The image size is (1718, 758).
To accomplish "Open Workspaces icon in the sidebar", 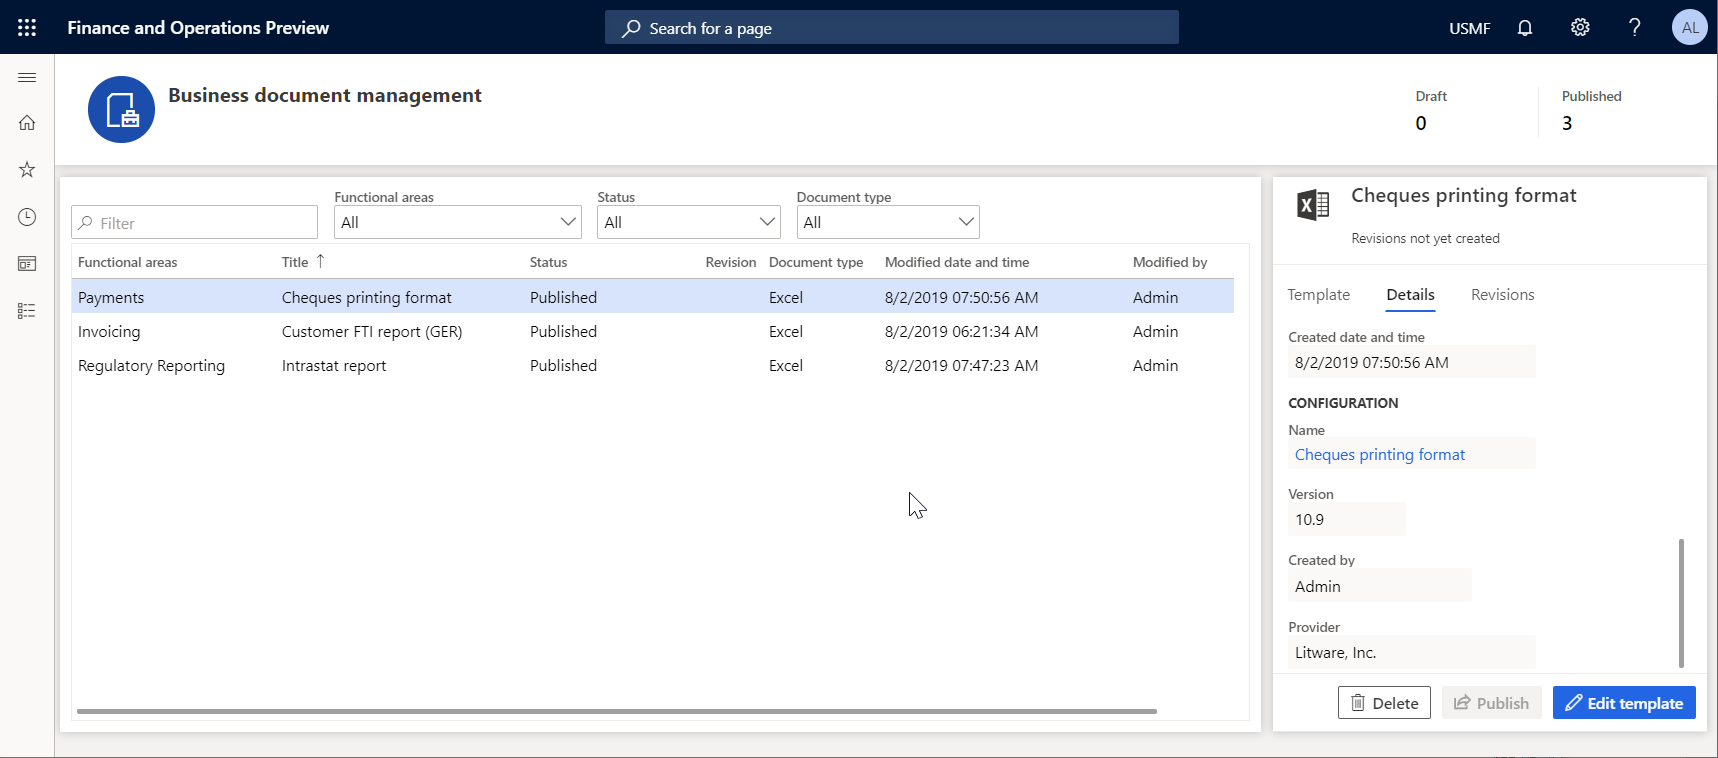I will coord(27,264).
